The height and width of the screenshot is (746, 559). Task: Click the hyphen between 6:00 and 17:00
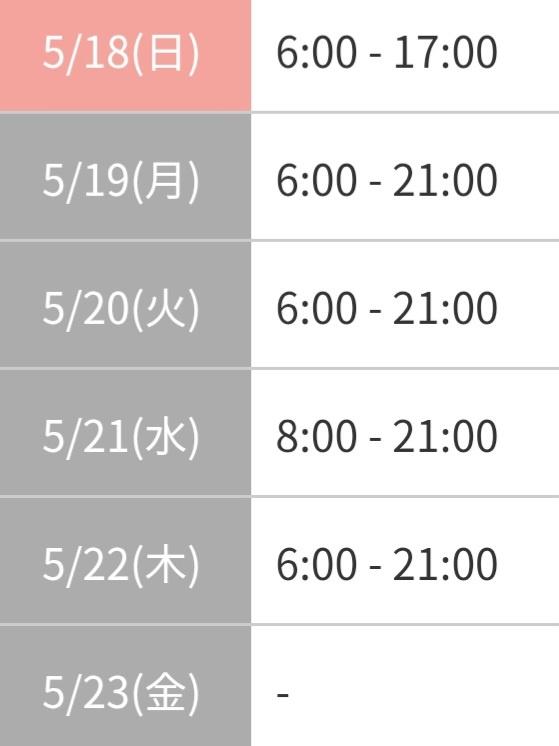375,55
